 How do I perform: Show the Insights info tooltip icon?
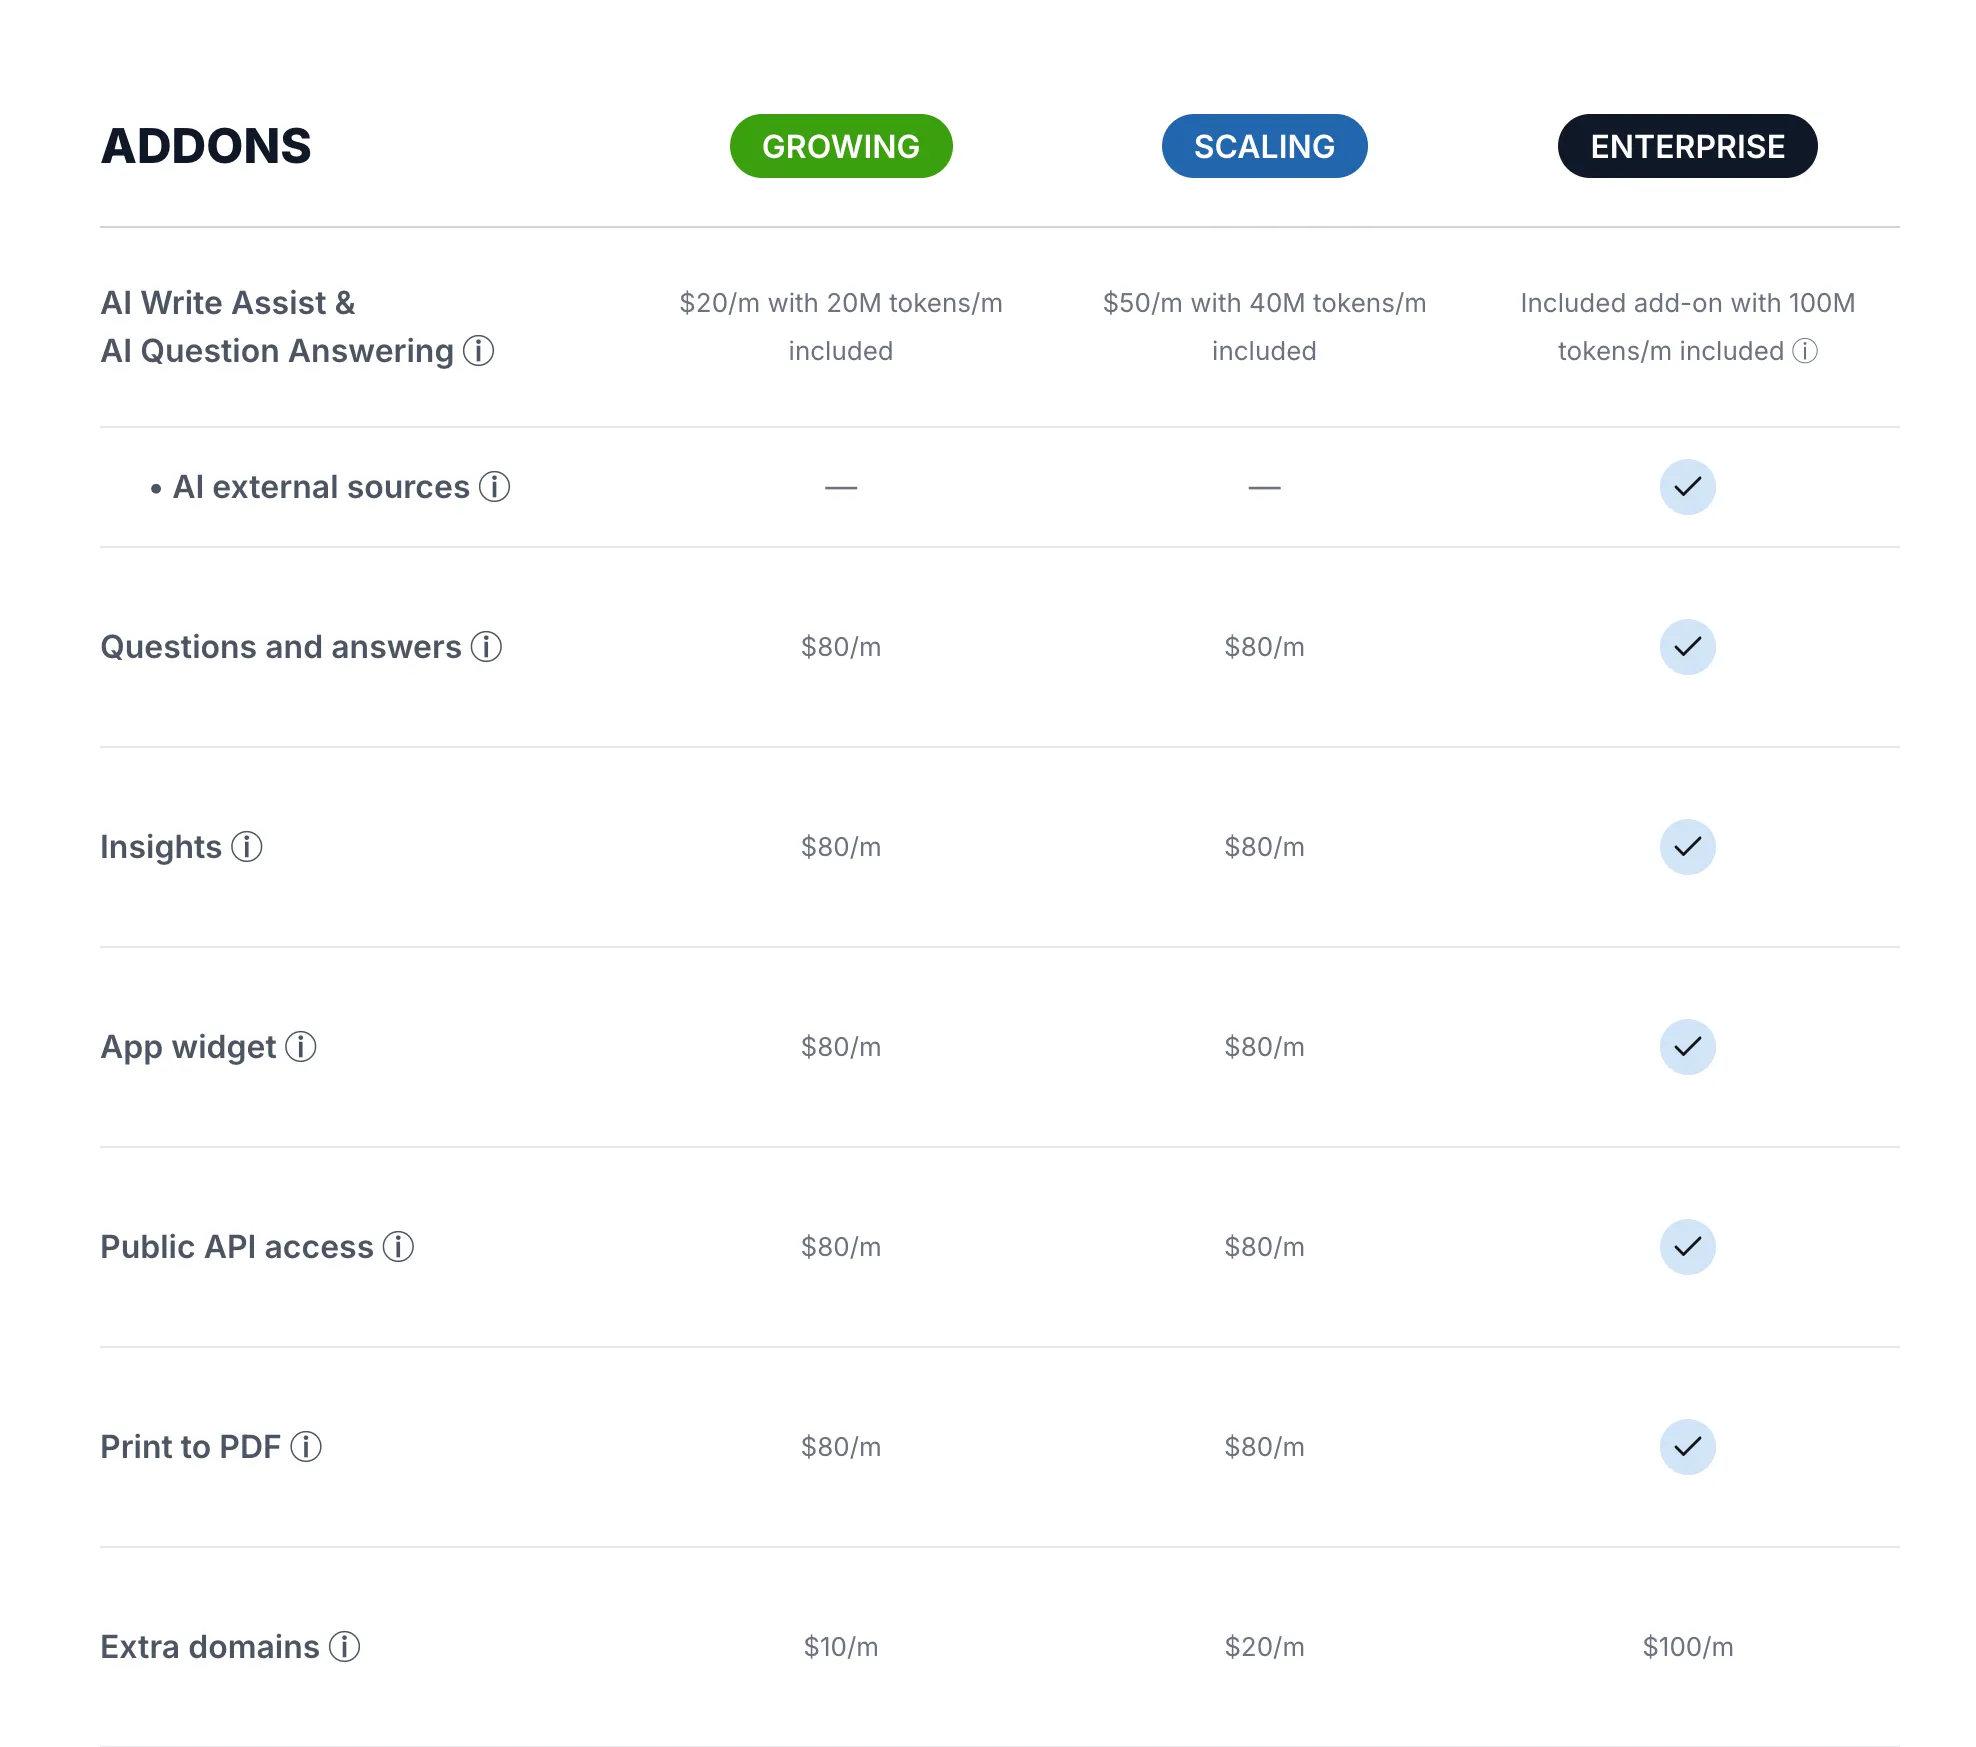coord(246,847)
